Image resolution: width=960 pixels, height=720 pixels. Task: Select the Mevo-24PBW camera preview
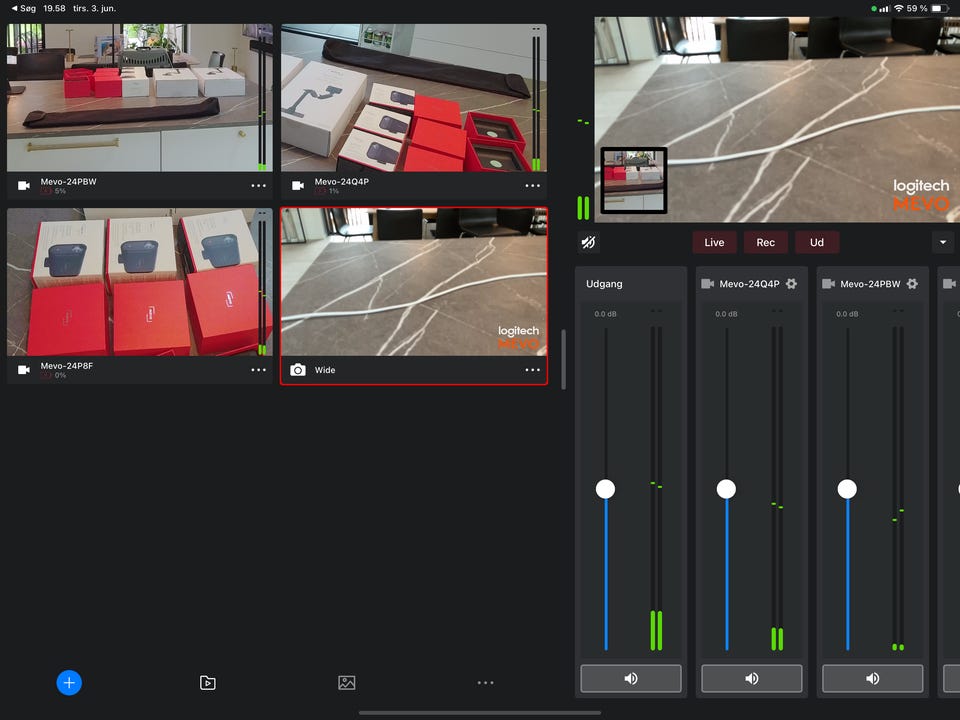[140, 98]
